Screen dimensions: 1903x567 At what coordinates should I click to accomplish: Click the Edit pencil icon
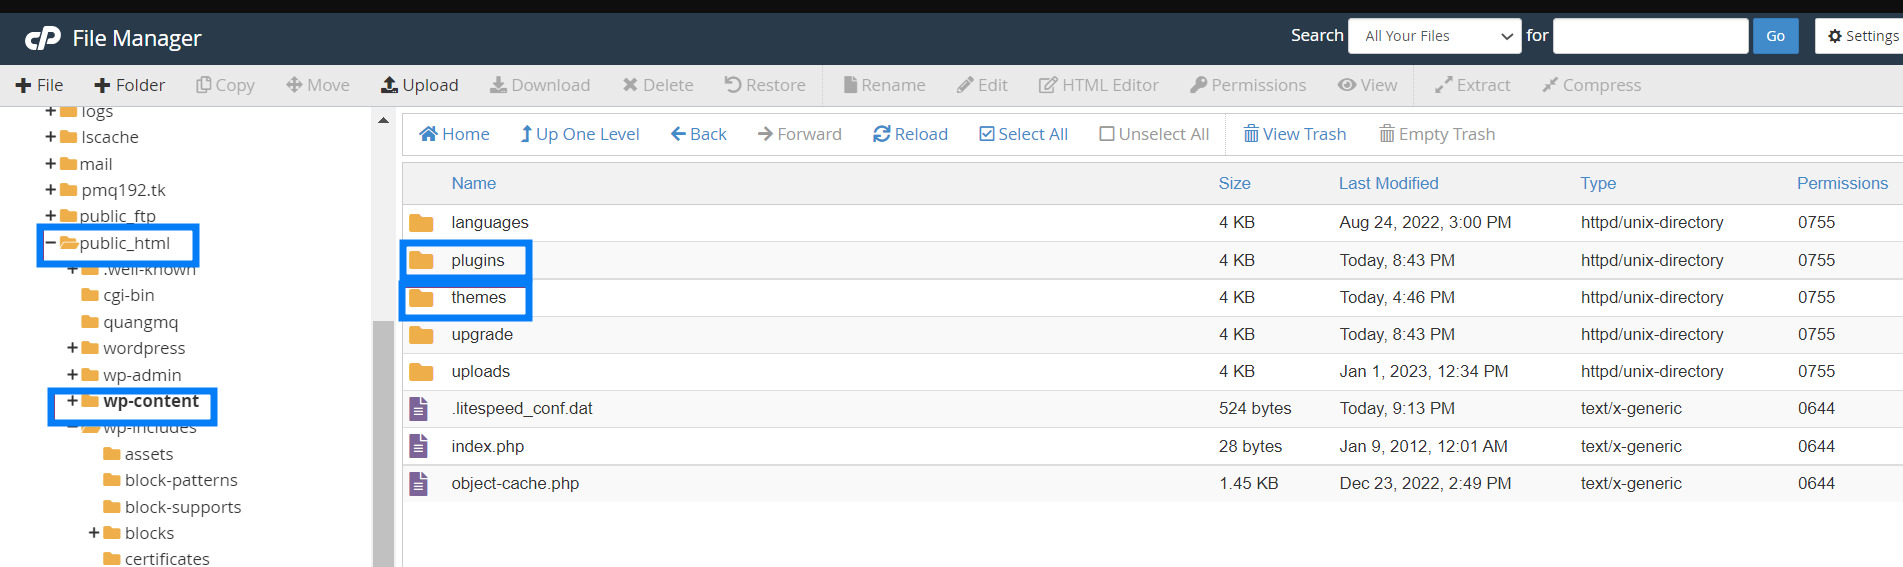tap(965, 85)
